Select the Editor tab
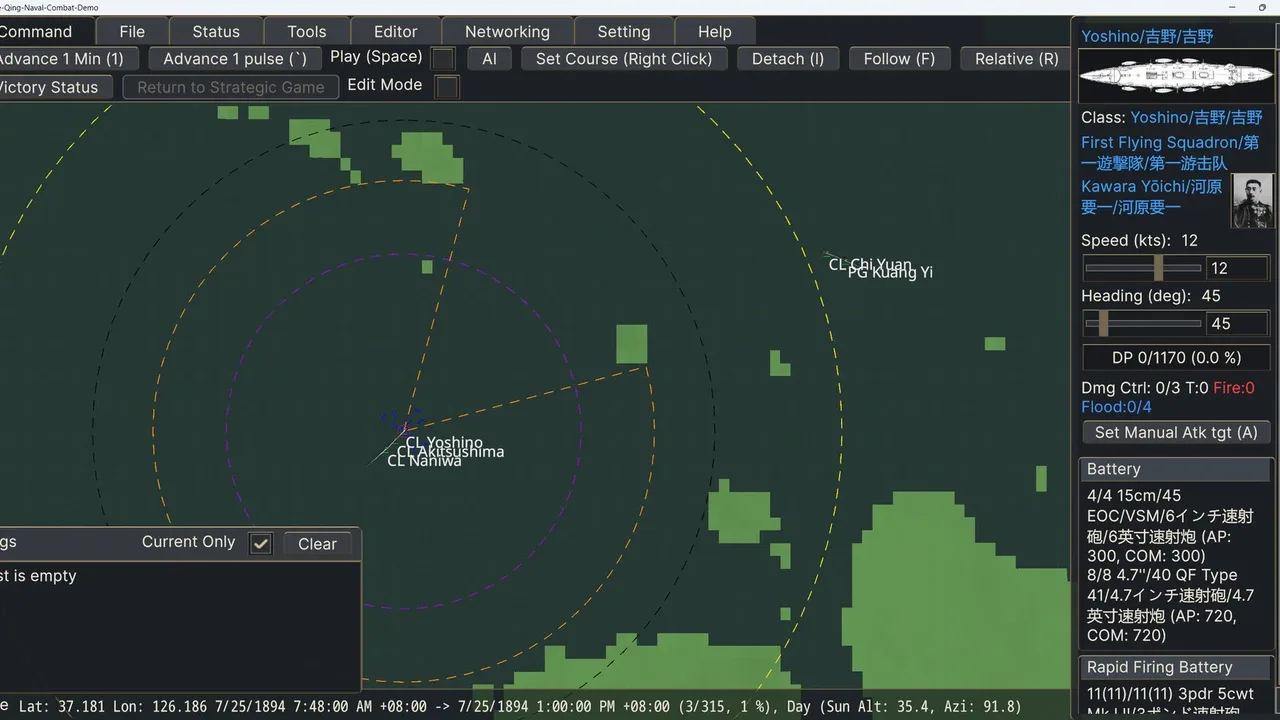 tap(395, 32)
